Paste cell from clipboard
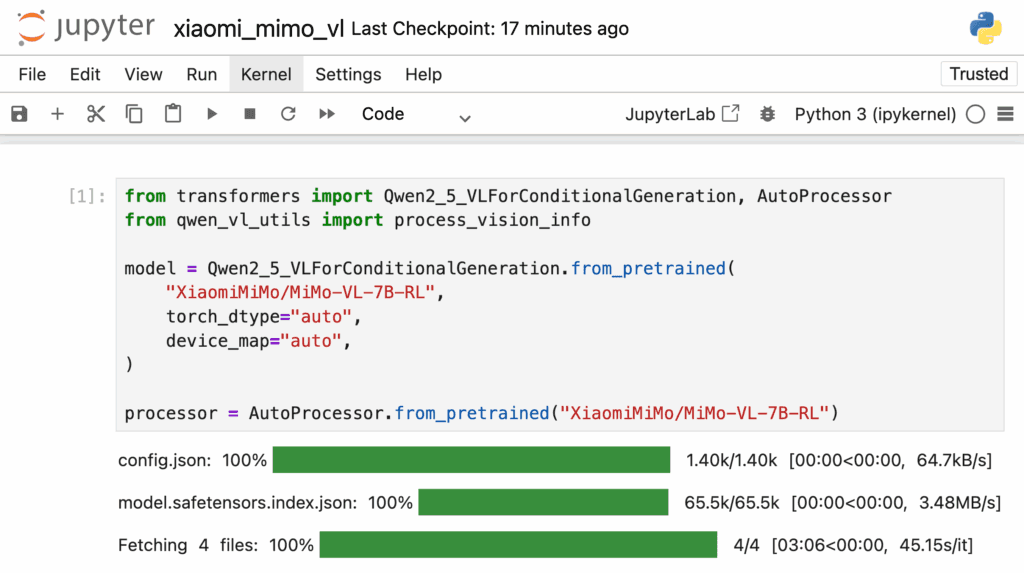Viewport: 1024px width, 573px height. [x=172, y=114]
